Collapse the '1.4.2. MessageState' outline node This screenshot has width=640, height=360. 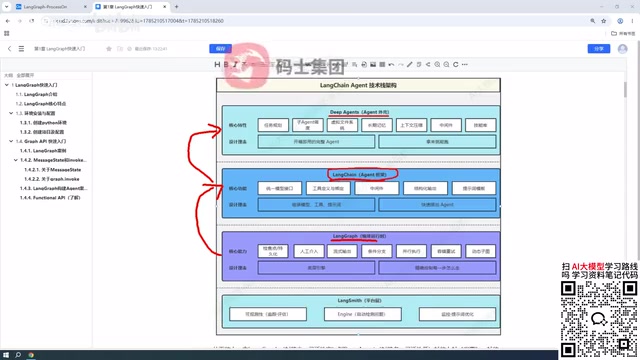[16, 160]
